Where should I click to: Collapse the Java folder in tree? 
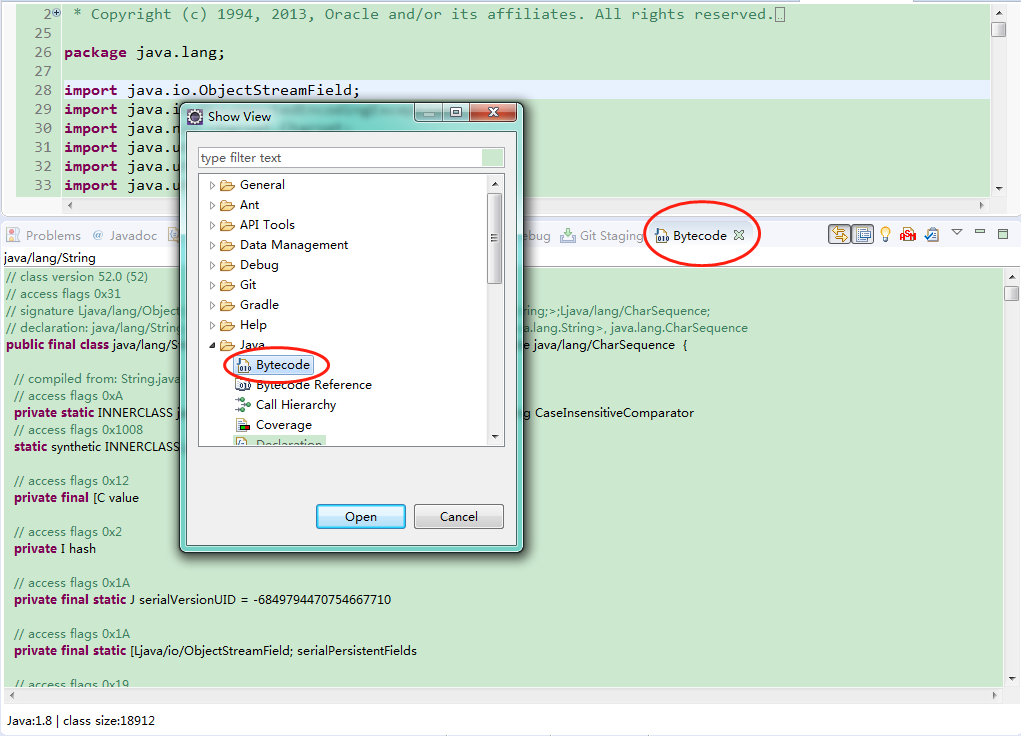pyautogui.click(x=212, y=345)
